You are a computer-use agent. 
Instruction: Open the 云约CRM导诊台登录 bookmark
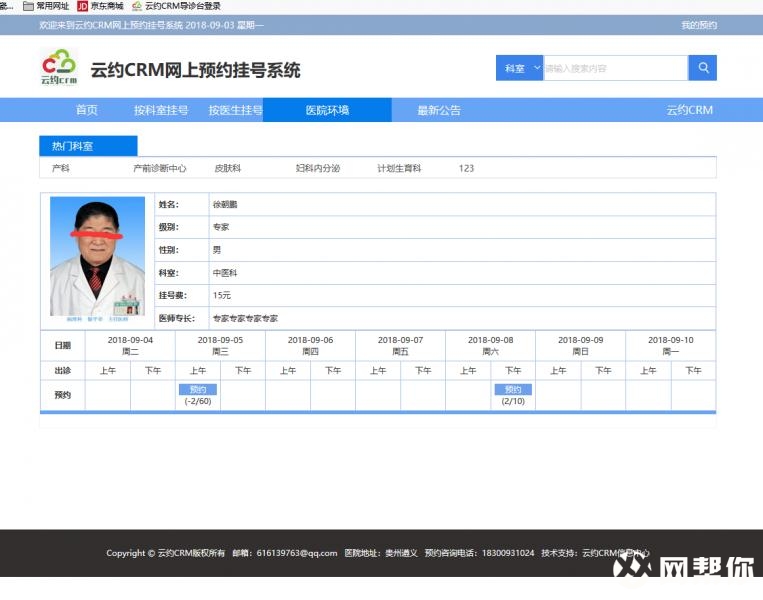point(176,6)
